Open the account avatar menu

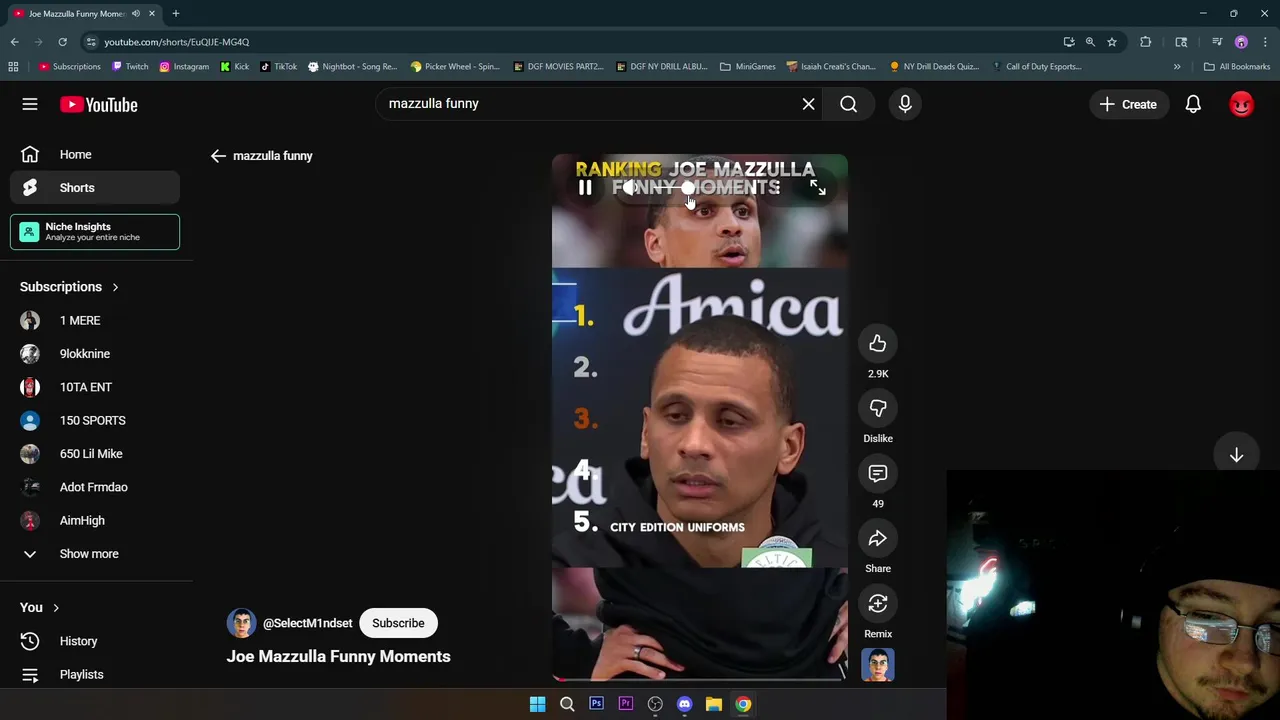[1241, 104]
